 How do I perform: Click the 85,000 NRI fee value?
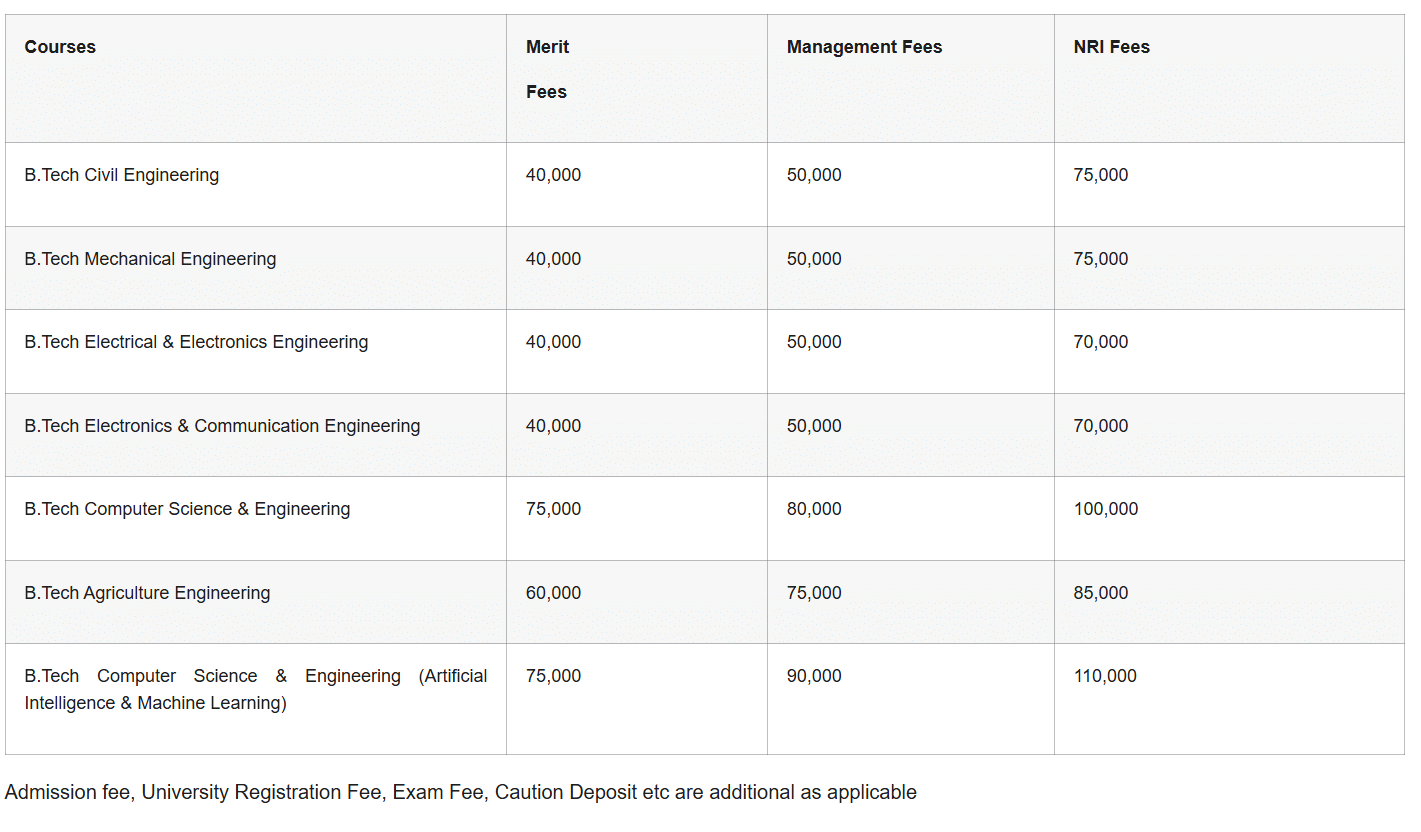[1100, 593]
